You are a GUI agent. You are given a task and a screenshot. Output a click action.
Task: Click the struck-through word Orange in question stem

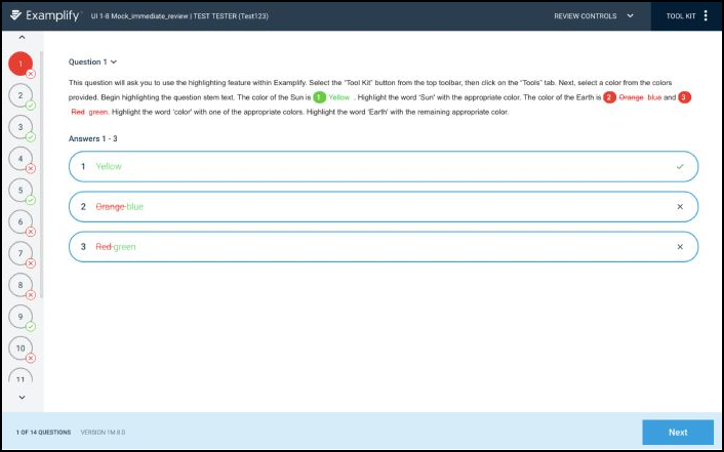click(x=631, y=97)
